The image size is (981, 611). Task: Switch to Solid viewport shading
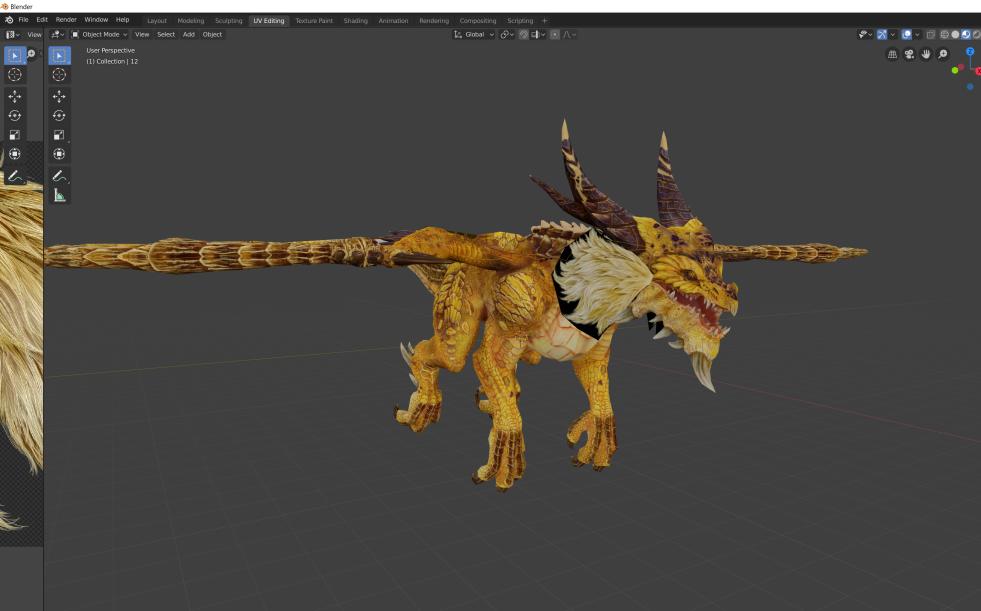tap(955, 35)
